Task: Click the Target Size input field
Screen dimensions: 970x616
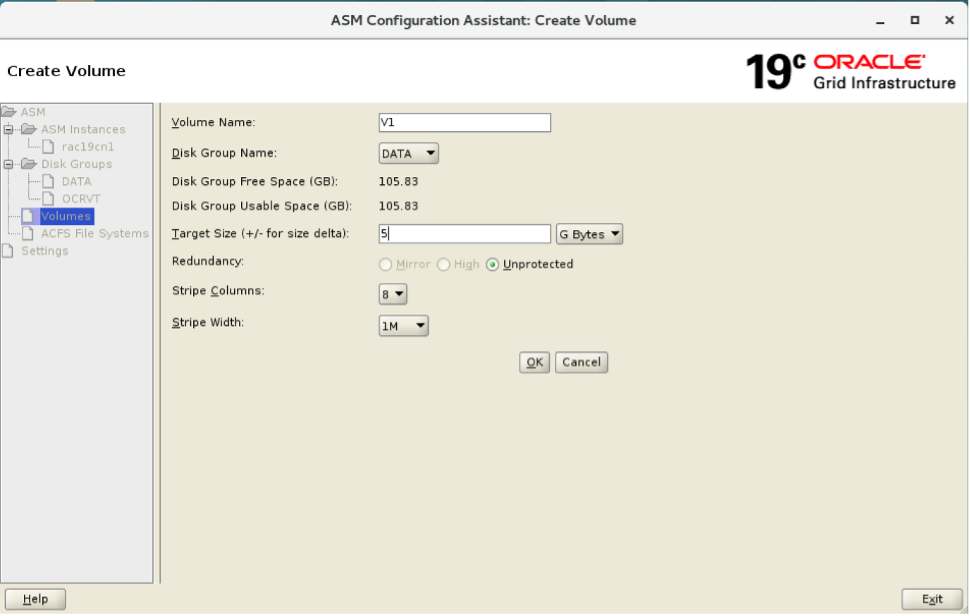Action: coord(465,233)
